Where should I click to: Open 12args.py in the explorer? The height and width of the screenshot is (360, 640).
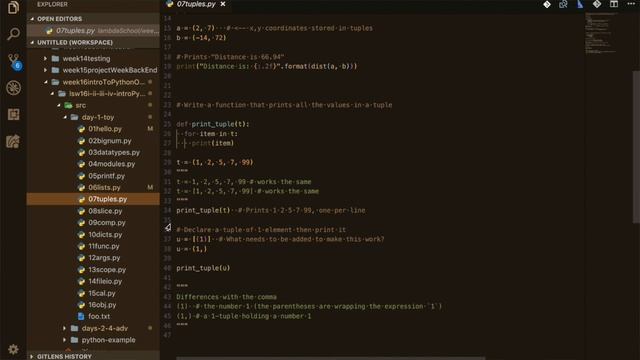point(93,258)
